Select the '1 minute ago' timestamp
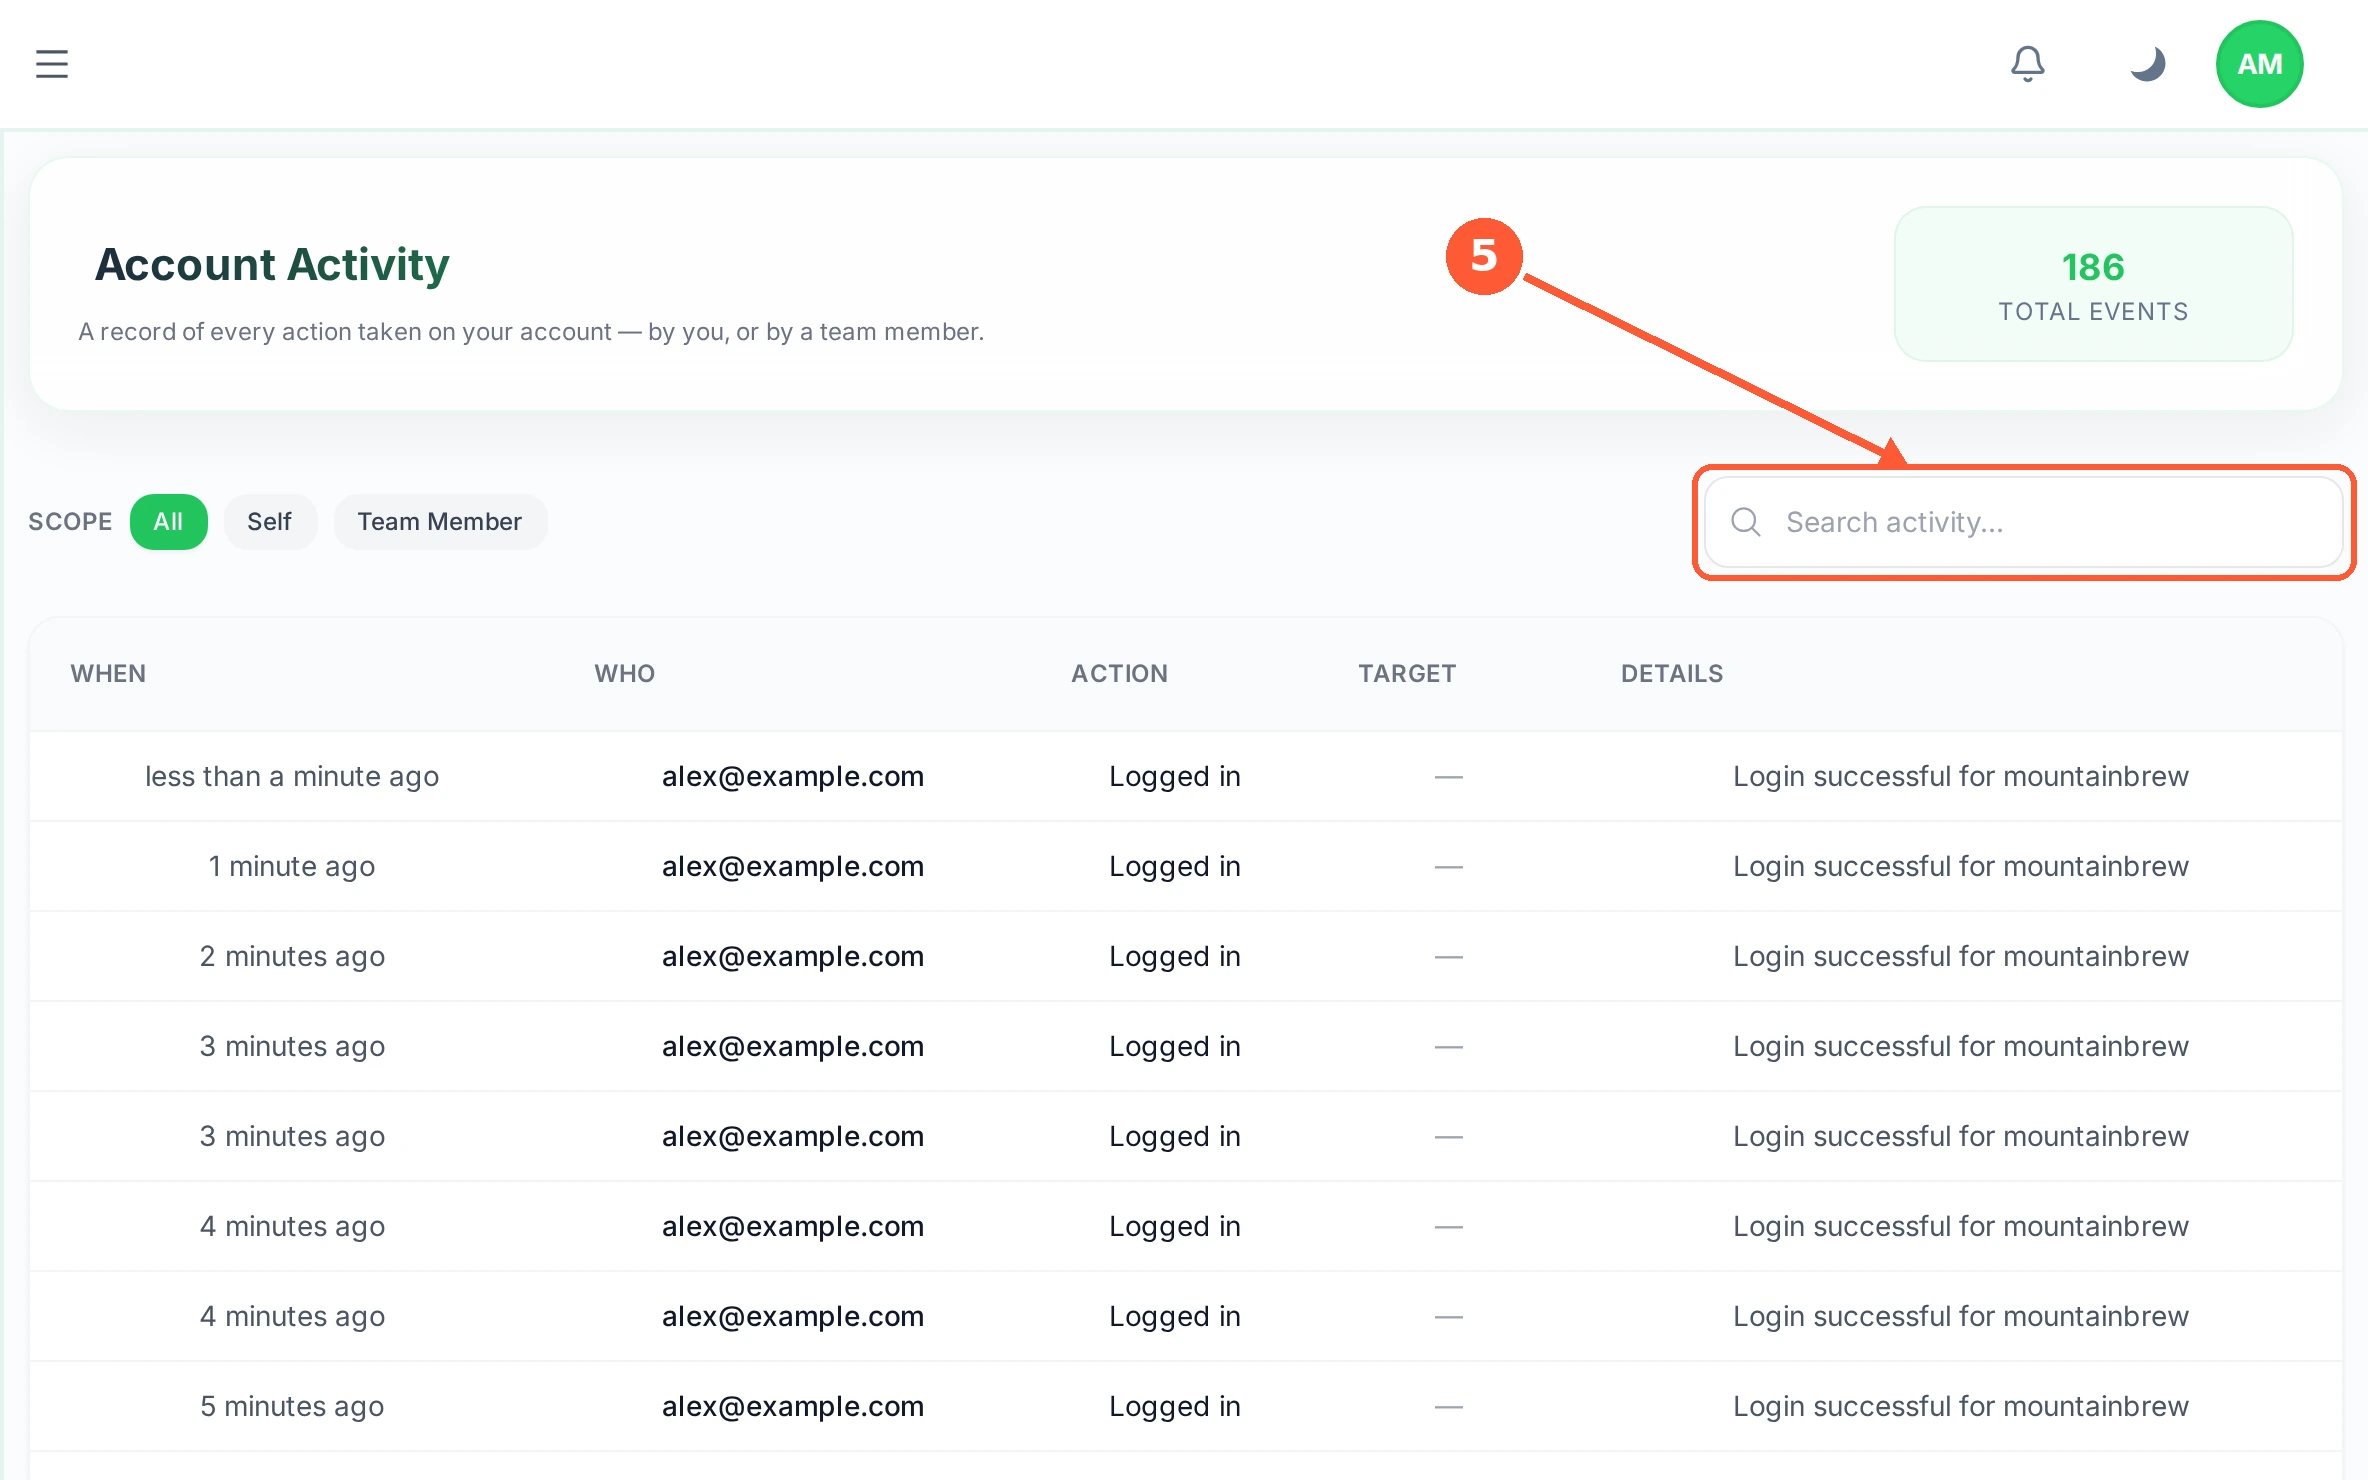2368x1480 pixels. click(x=292, y=867)
